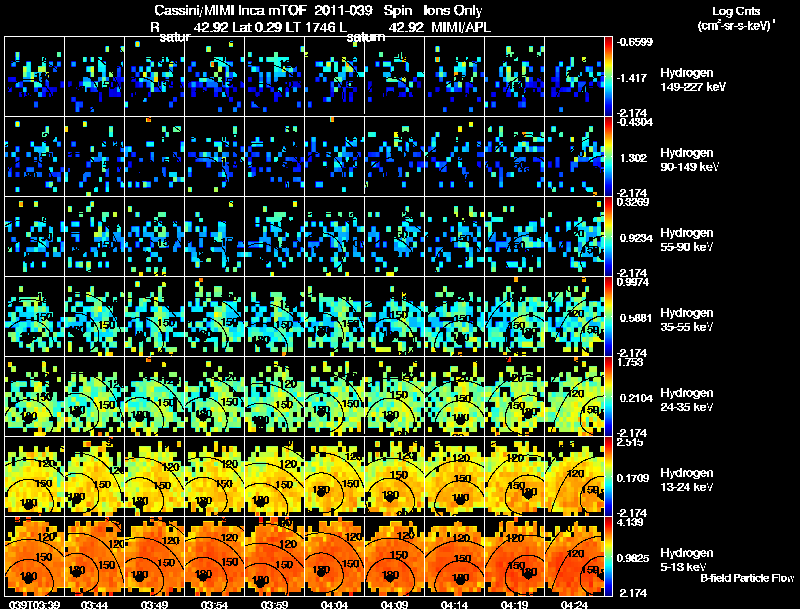Open the 13-24 keV image at 03:59

pos(274,476)
